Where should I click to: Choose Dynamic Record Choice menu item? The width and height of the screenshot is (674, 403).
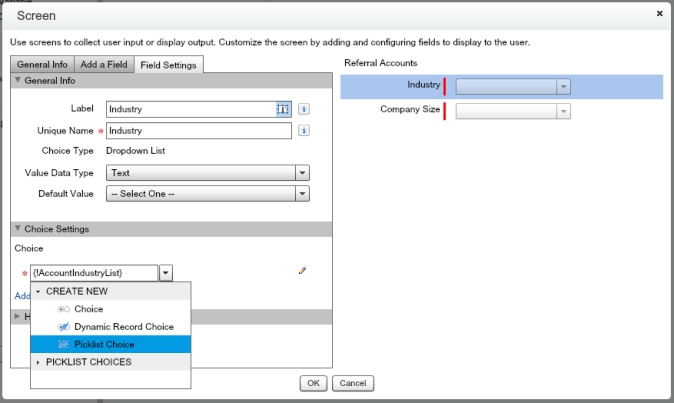[x=110, y=327]
